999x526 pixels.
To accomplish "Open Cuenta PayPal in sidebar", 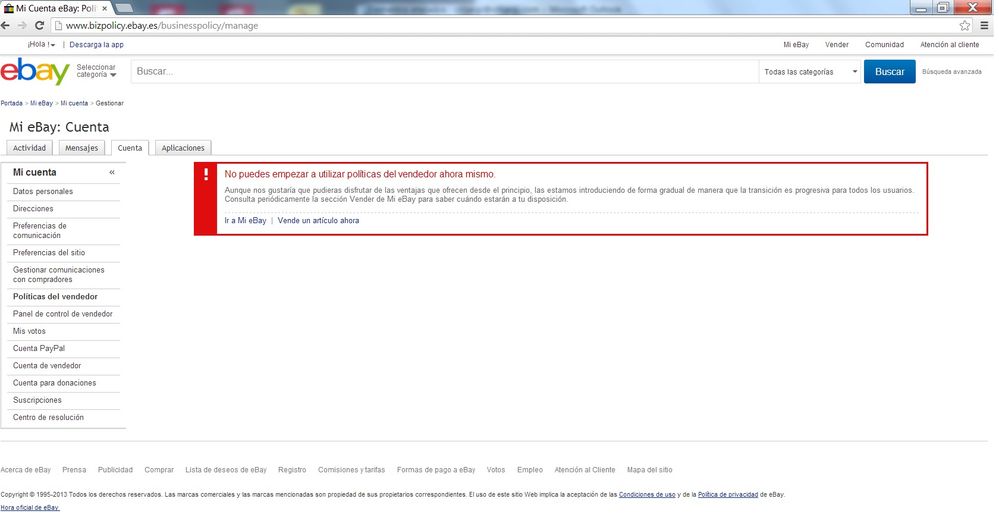I will pos(39,348).
